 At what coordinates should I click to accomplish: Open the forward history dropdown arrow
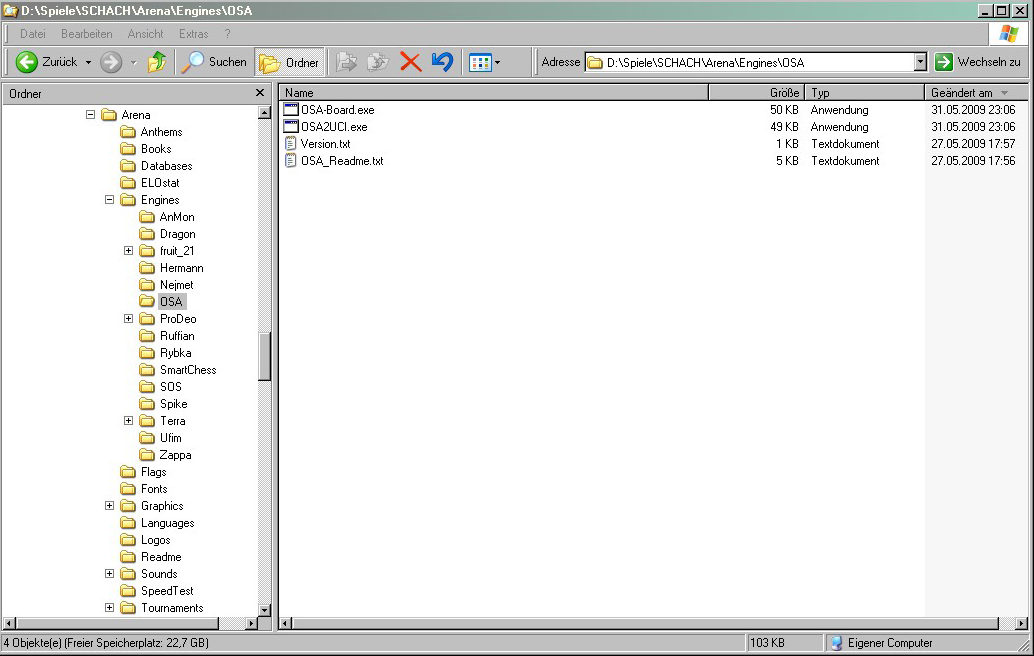(x=133, y=63)
